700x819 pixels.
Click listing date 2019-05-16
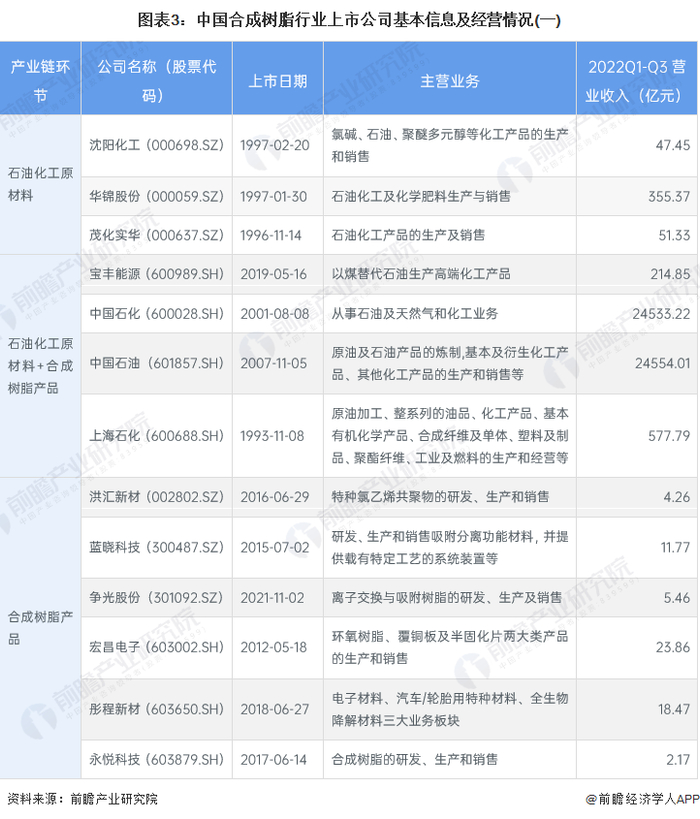point(274,274)
